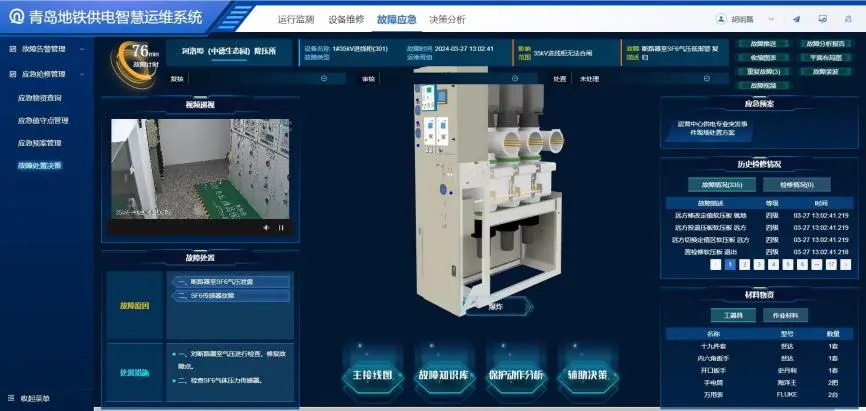The height and width of the screenshot is (411, 866).
Task: Go to page 2 of fault history
Action: (744, 265)
